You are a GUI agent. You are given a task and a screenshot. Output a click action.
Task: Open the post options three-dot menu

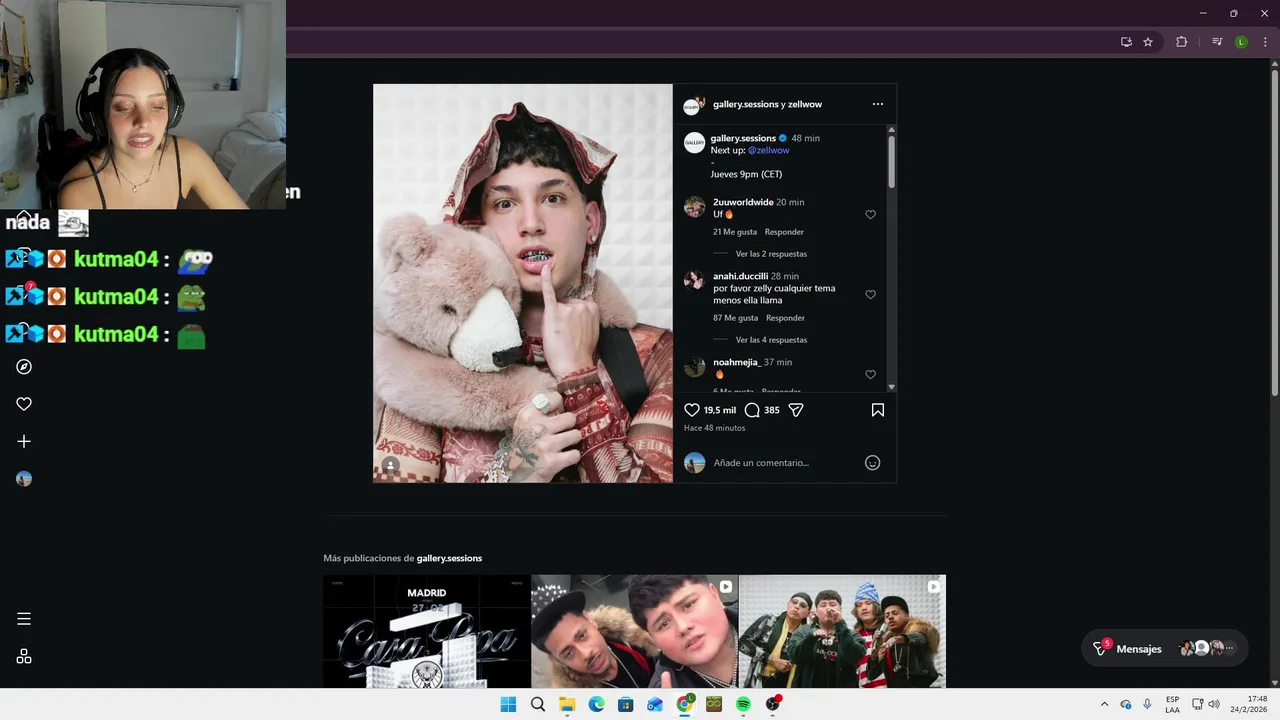tap(877, 104)
